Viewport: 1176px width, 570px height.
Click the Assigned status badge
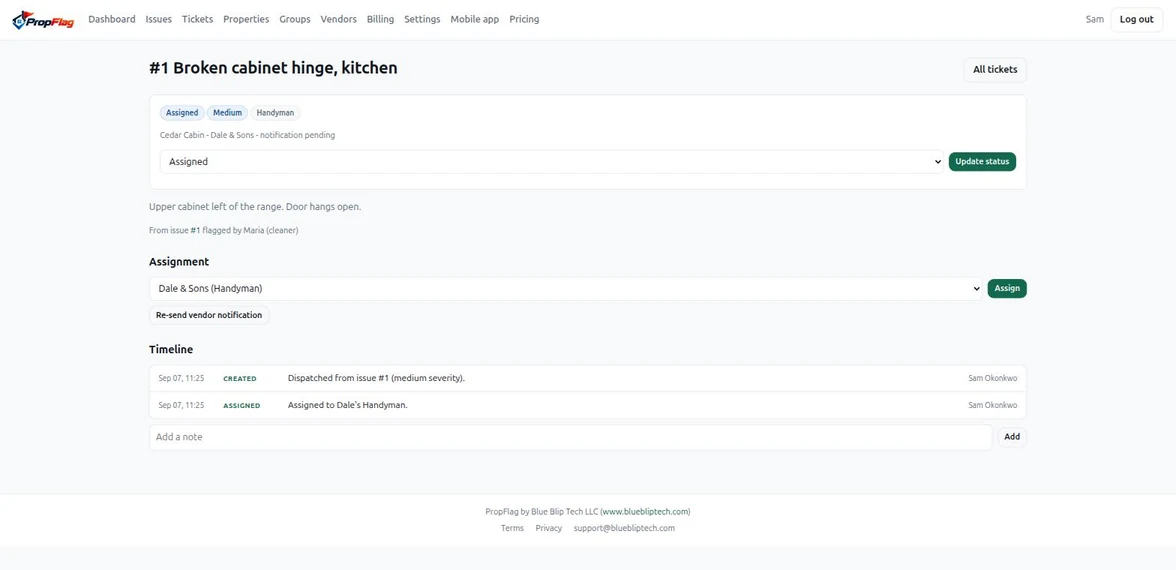pos(182,112)
